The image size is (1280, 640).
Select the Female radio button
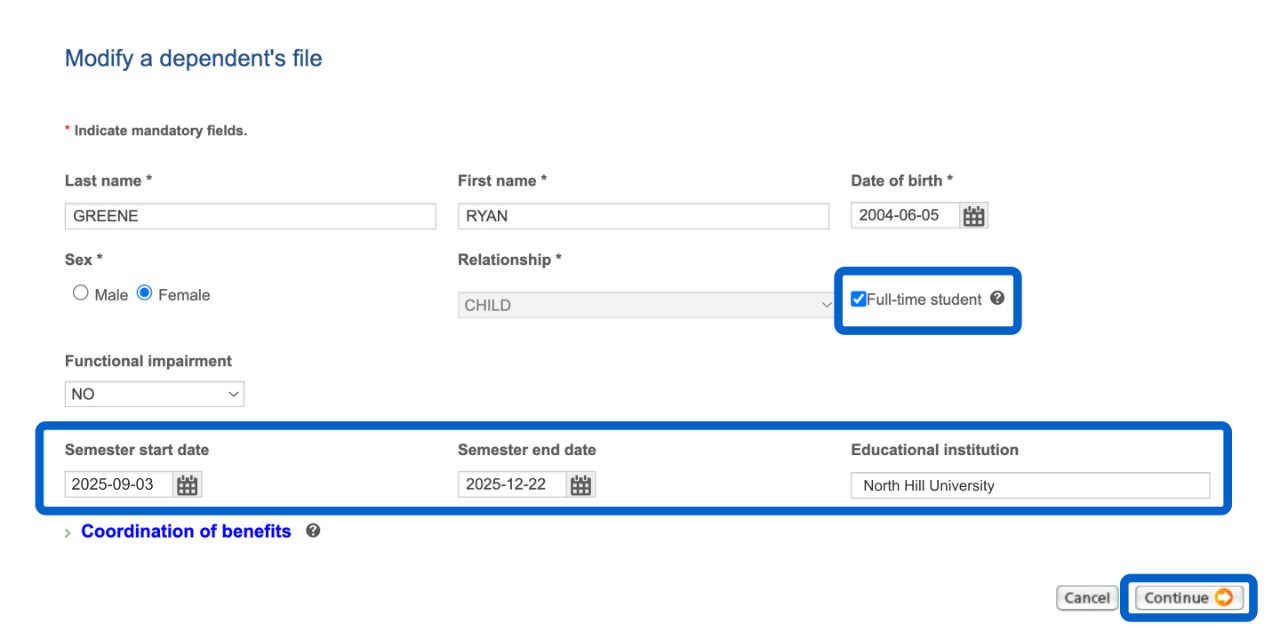(x=144, y=294)
